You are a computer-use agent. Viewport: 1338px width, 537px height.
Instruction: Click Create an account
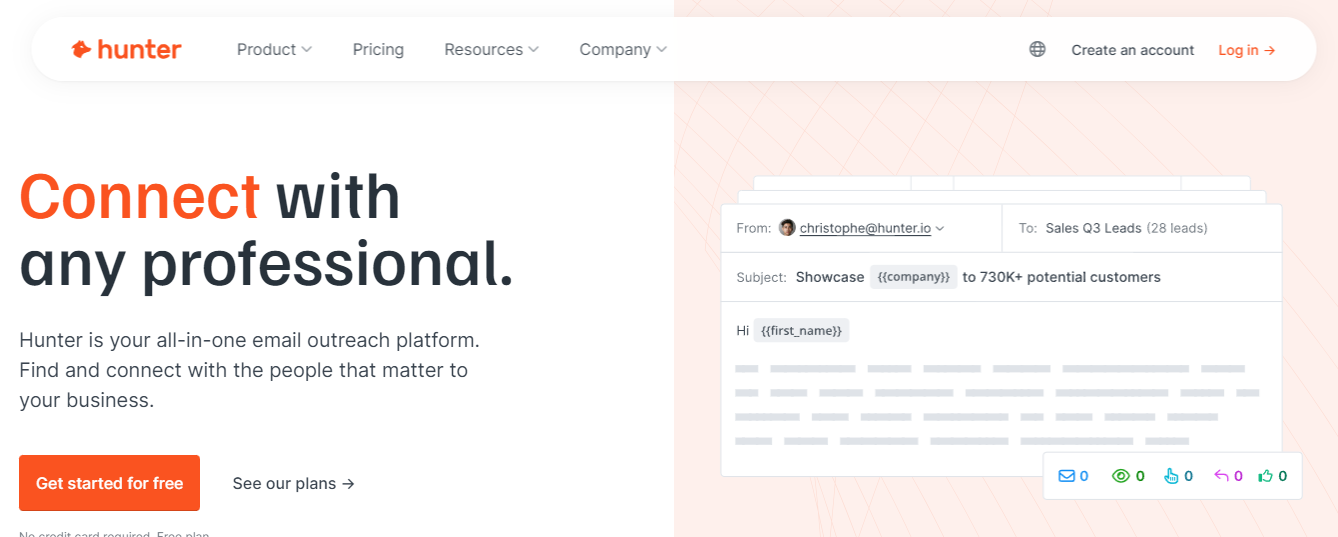(x=1132, y=50)
